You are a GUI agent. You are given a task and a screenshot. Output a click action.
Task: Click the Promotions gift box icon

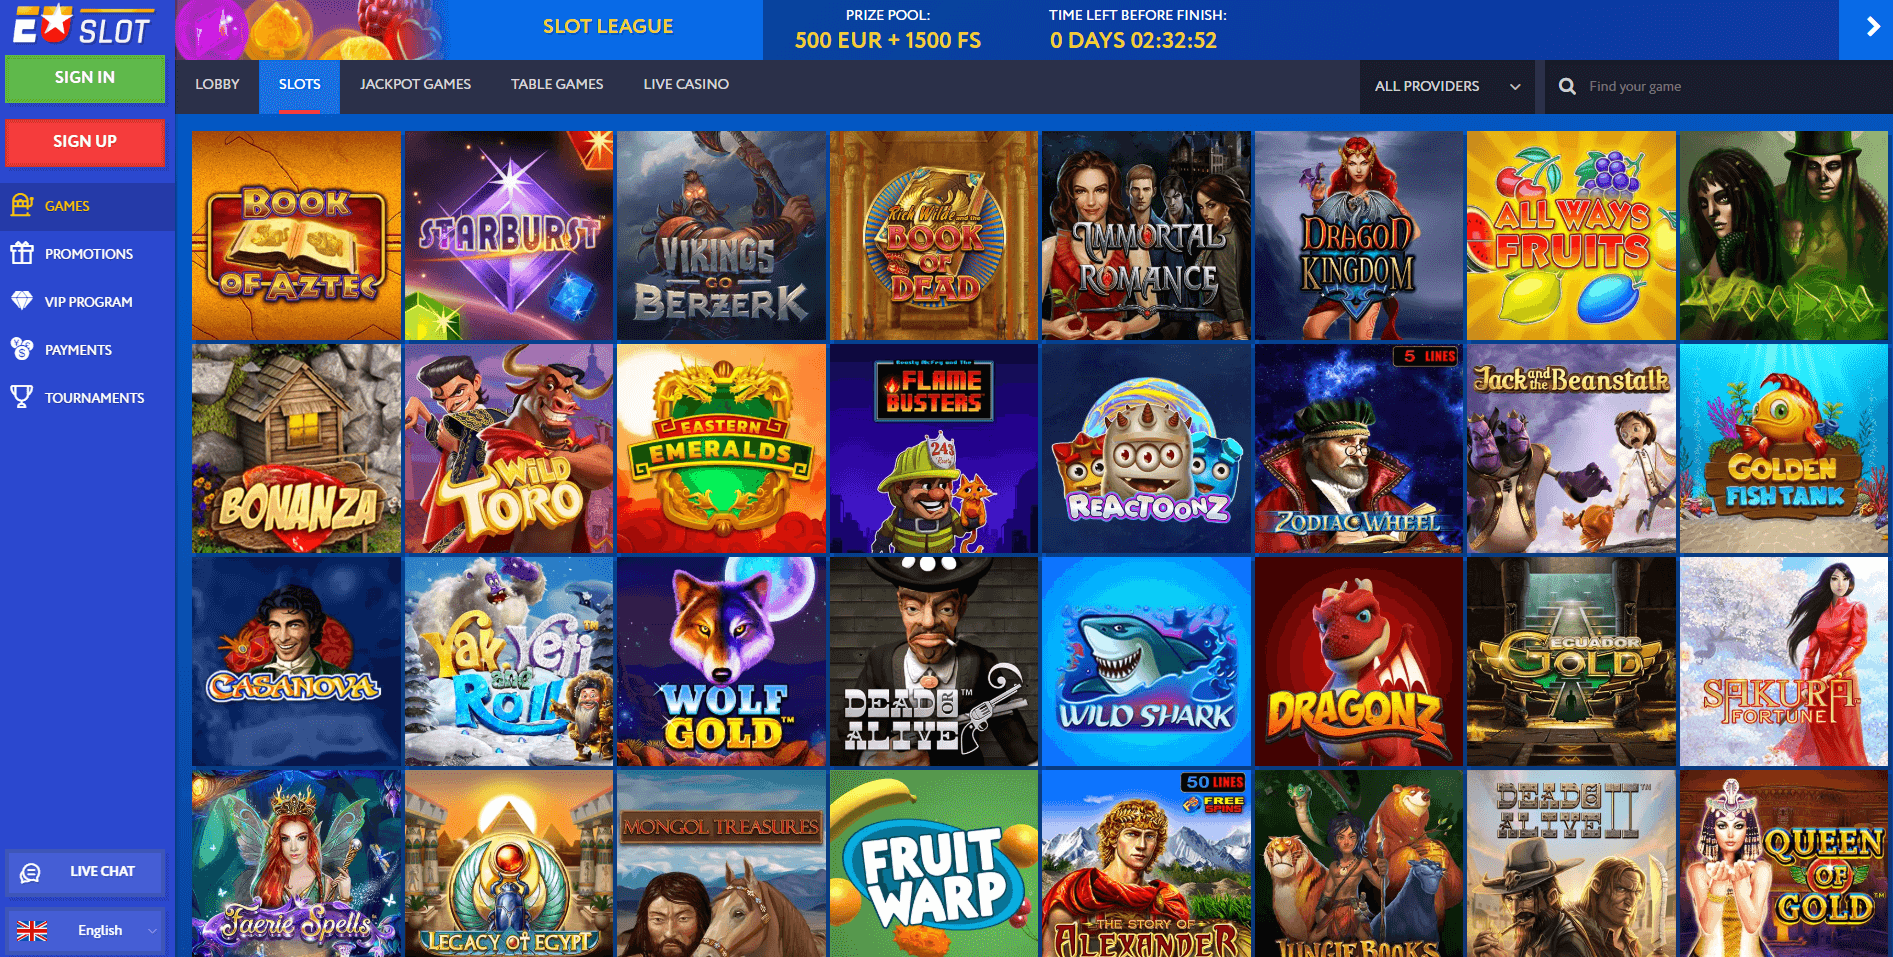click(22, 253)
